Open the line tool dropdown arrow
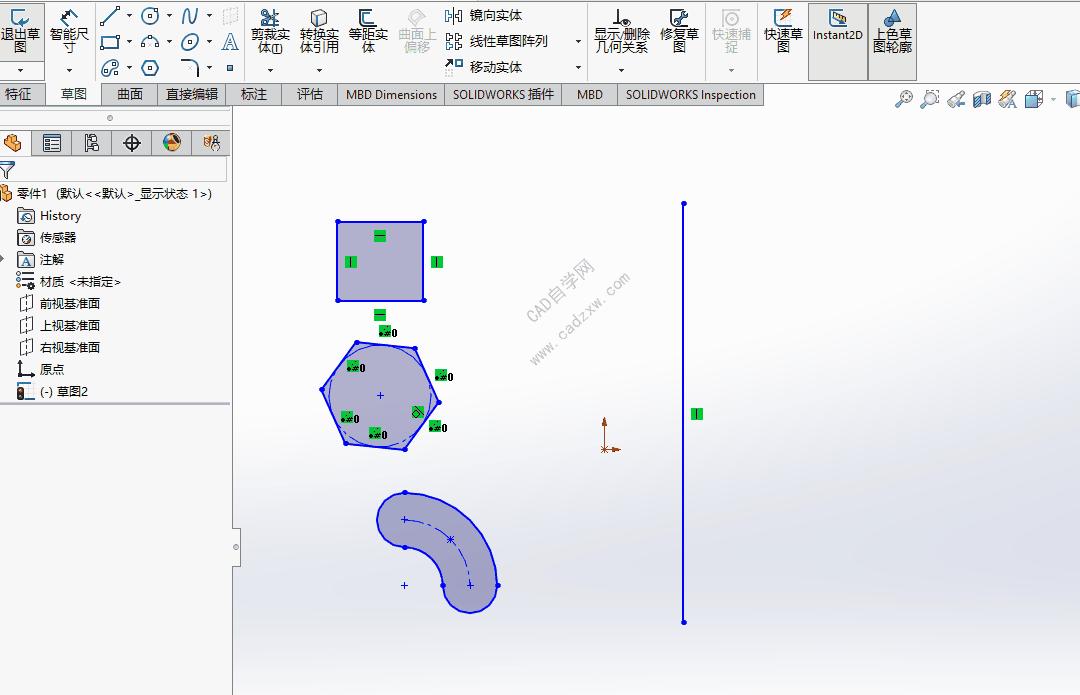Screen dimensions: 1080x695 click(x=129, y=15)
